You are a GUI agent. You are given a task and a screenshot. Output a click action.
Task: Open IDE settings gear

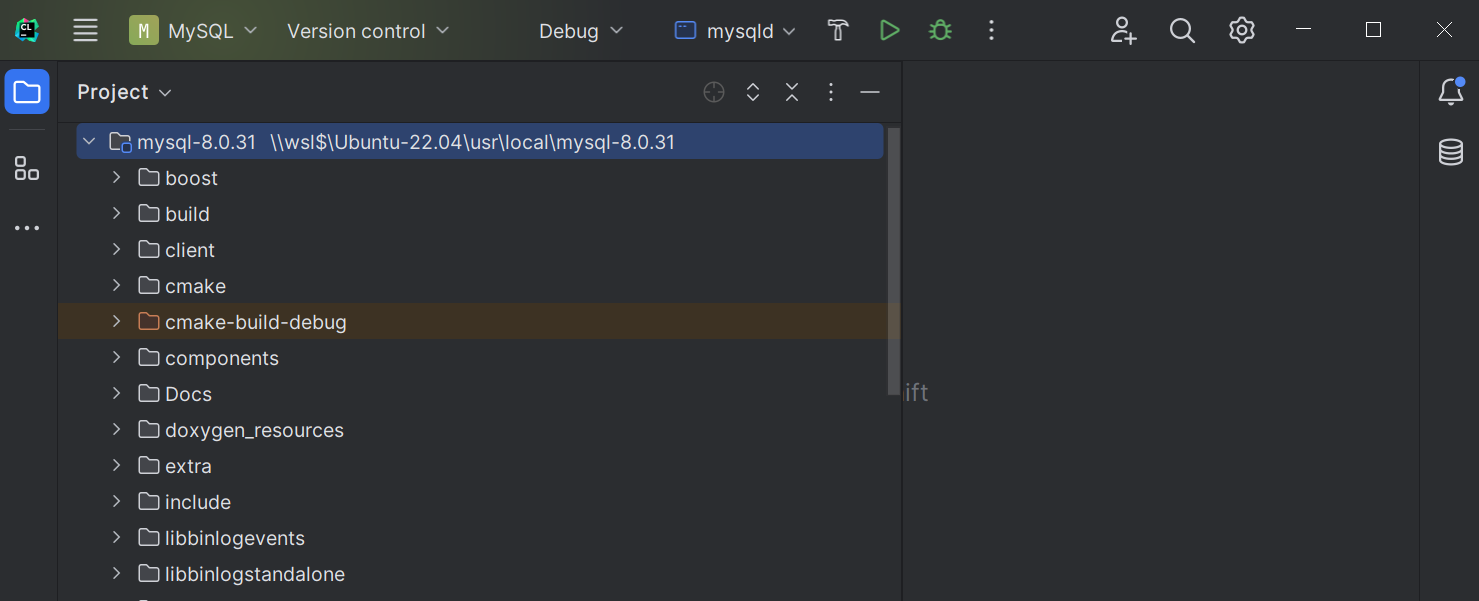tap(1241, 31)
